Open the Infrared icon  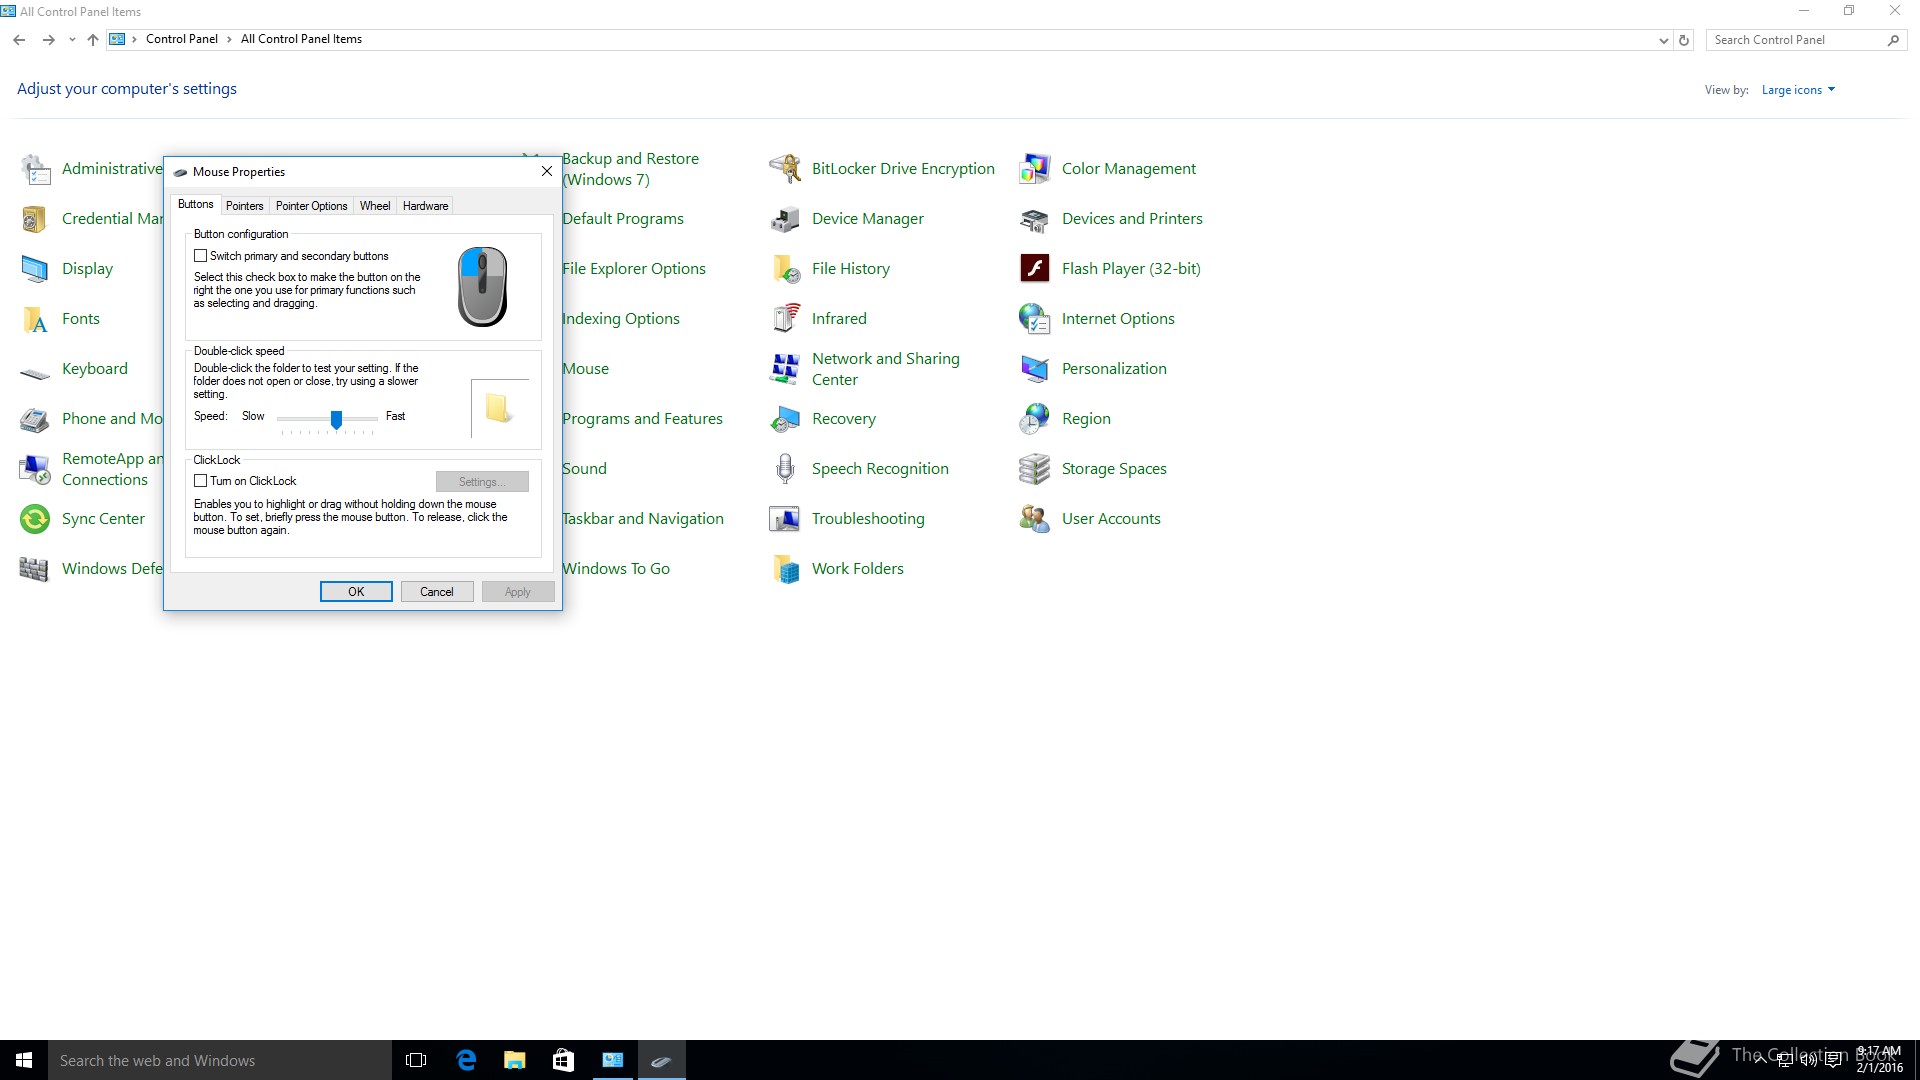(785, 319)
